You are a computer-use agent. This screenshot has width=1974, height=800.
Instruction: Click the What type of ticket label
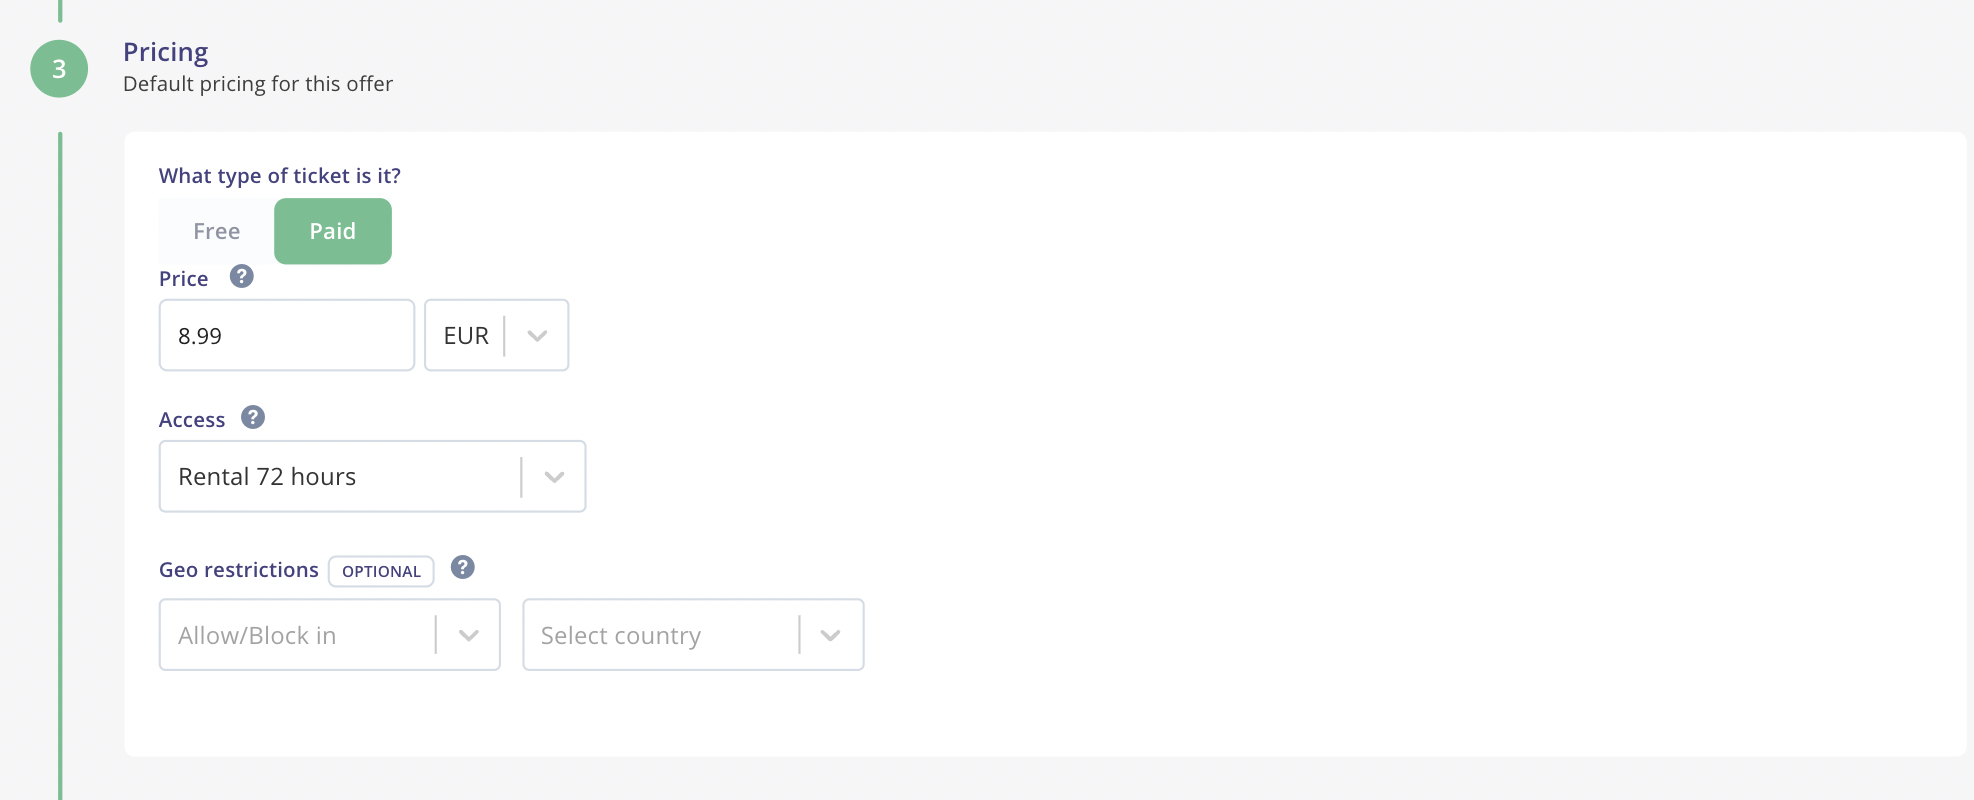coord(280,176)
